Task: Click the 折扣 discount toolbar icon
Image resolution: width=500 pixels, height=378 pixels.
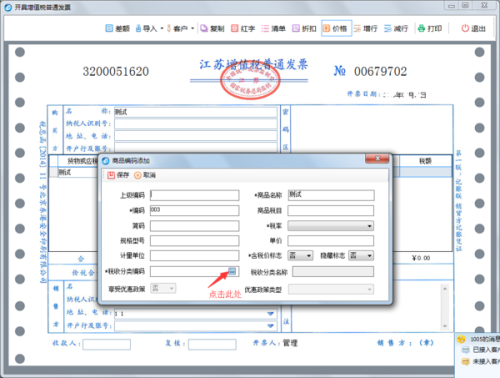Action: coord(296,28)
